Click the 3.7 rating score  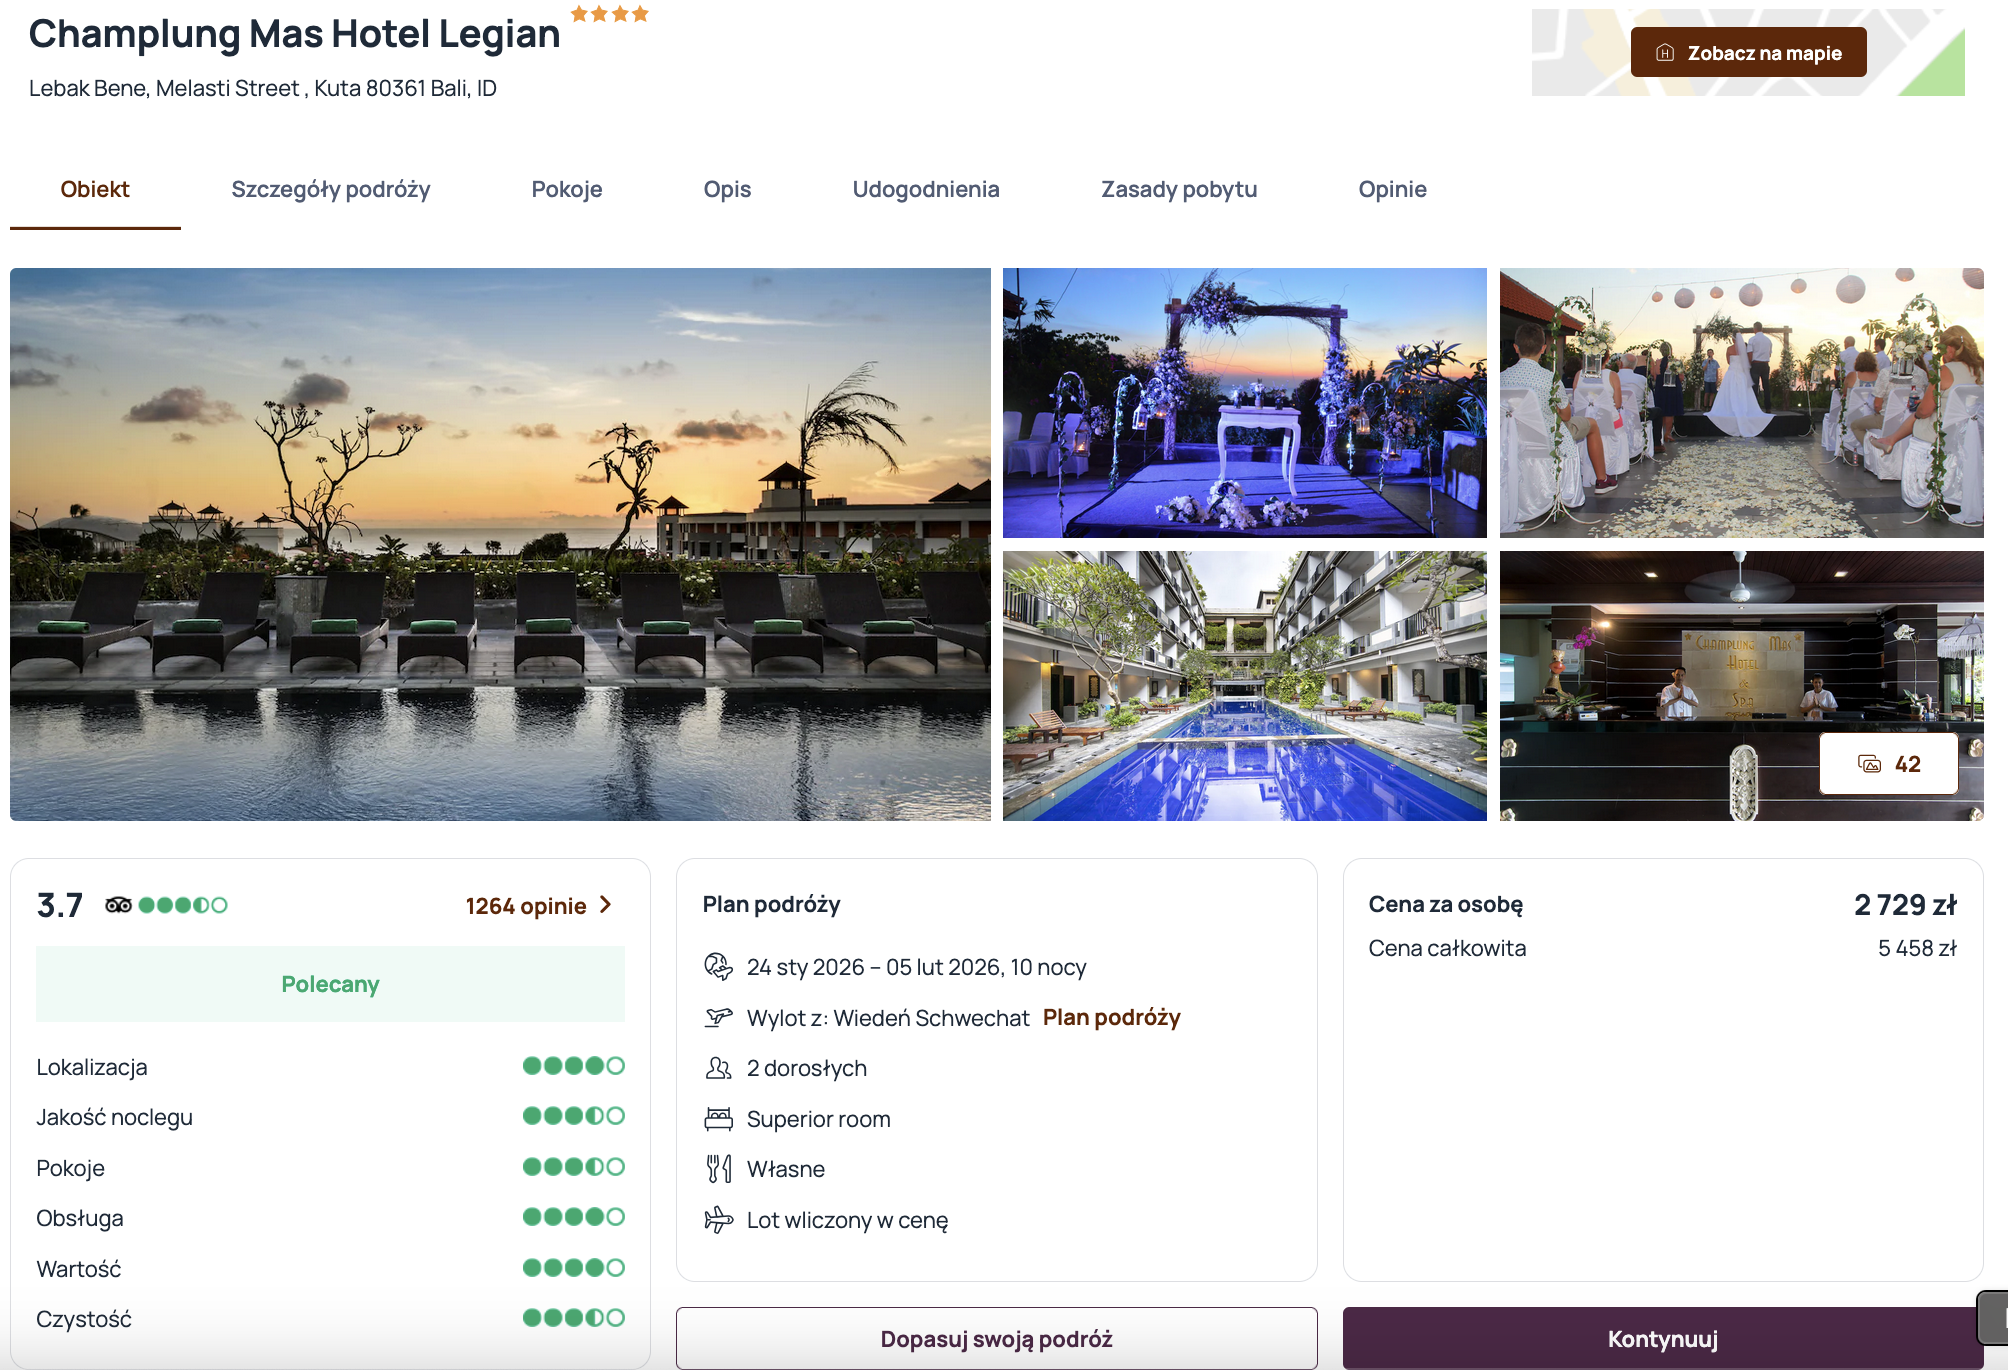[x=60, y=905]
